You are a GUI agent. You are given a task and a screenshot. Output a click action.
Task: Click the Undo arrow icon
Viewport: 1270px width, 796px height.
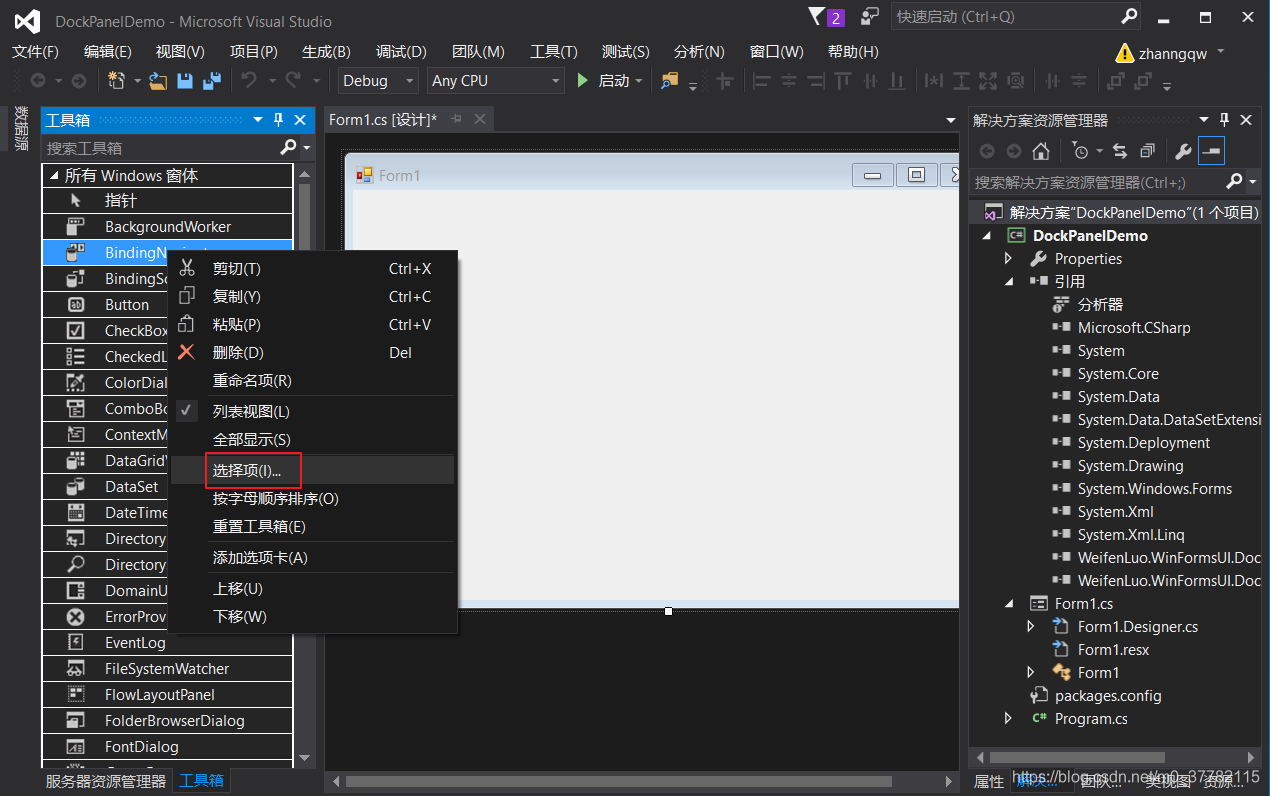pos(248,81)
